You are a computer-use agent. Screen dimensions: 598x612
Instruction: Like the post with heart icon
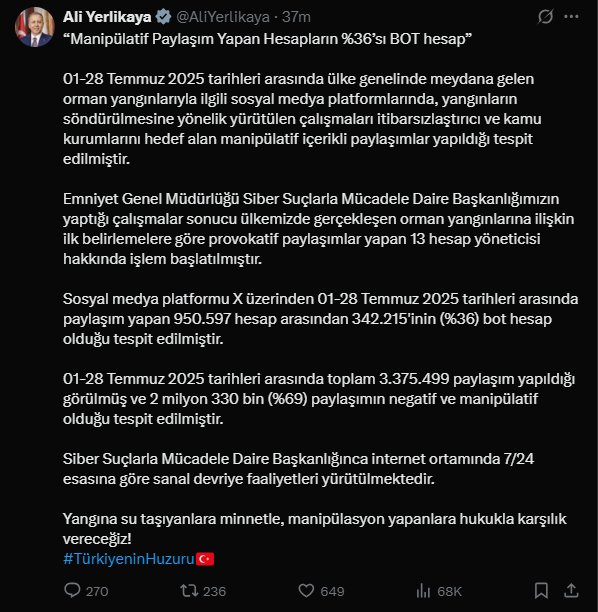tap(306, 591)
